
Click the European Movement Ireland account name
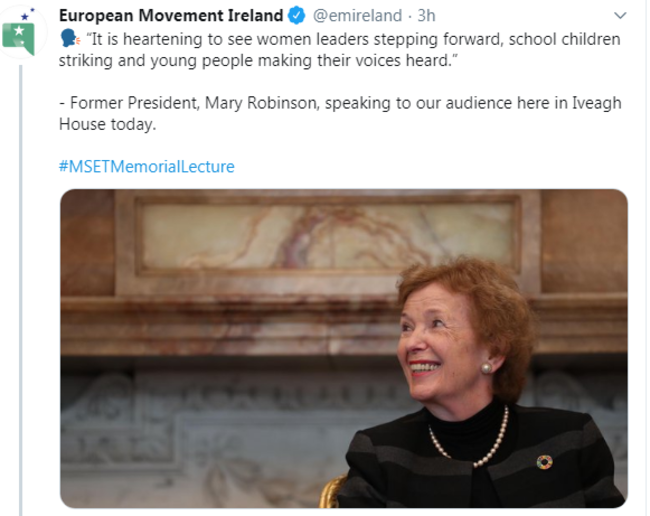pos(171,16)
